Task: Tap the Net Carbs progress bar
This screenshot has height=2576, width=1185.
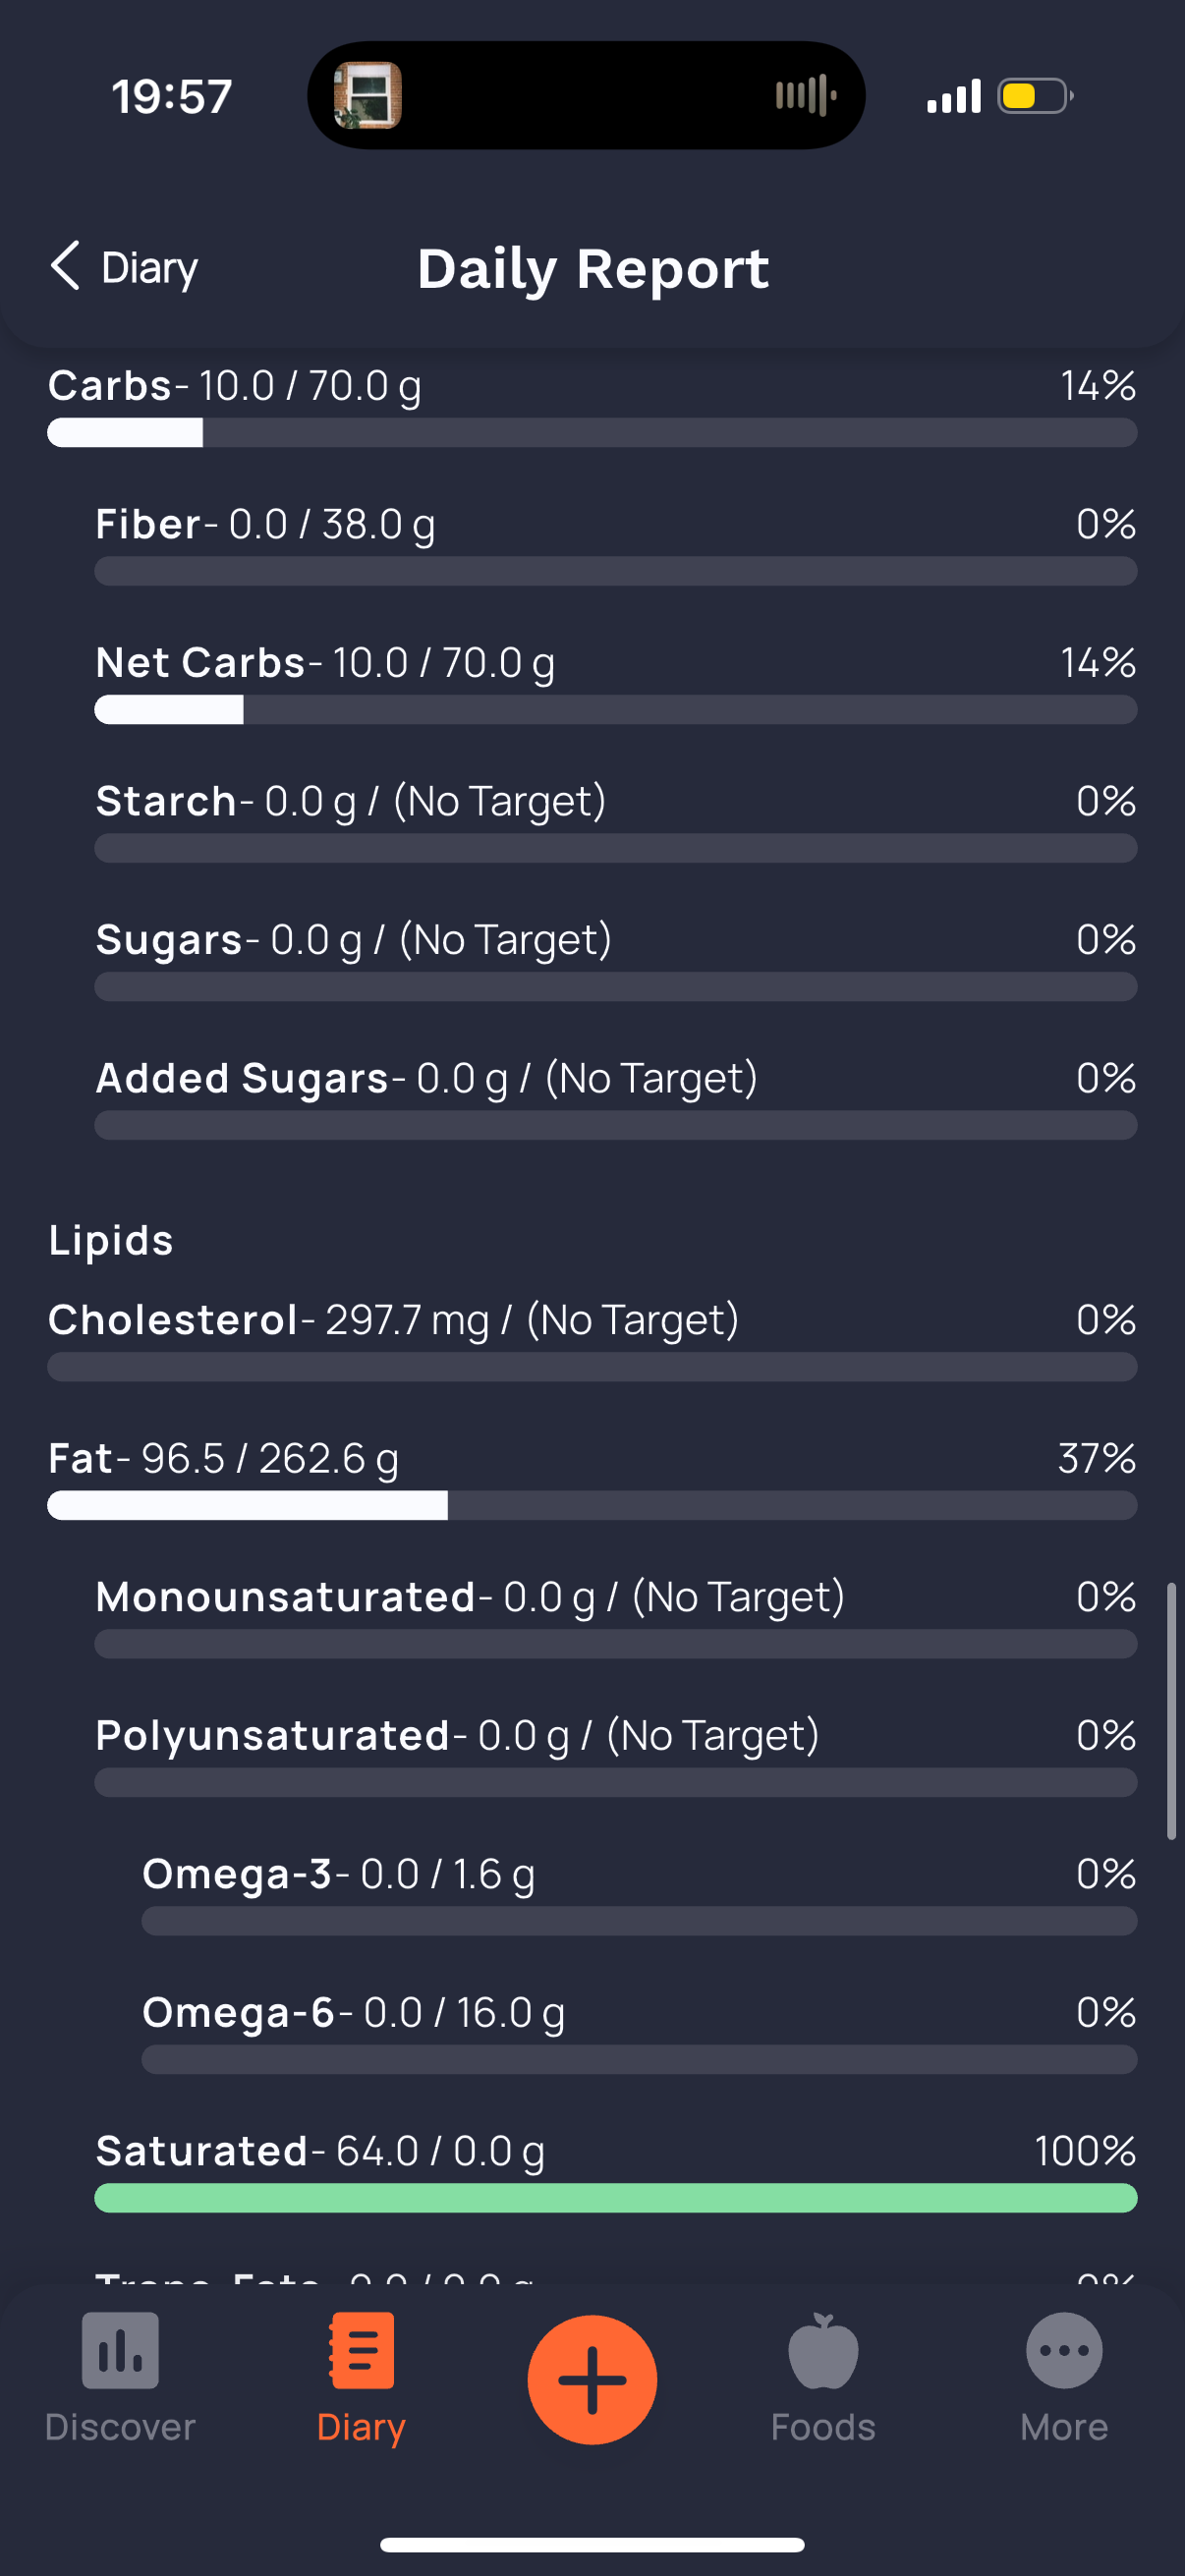Action: [x=616, y=709]
